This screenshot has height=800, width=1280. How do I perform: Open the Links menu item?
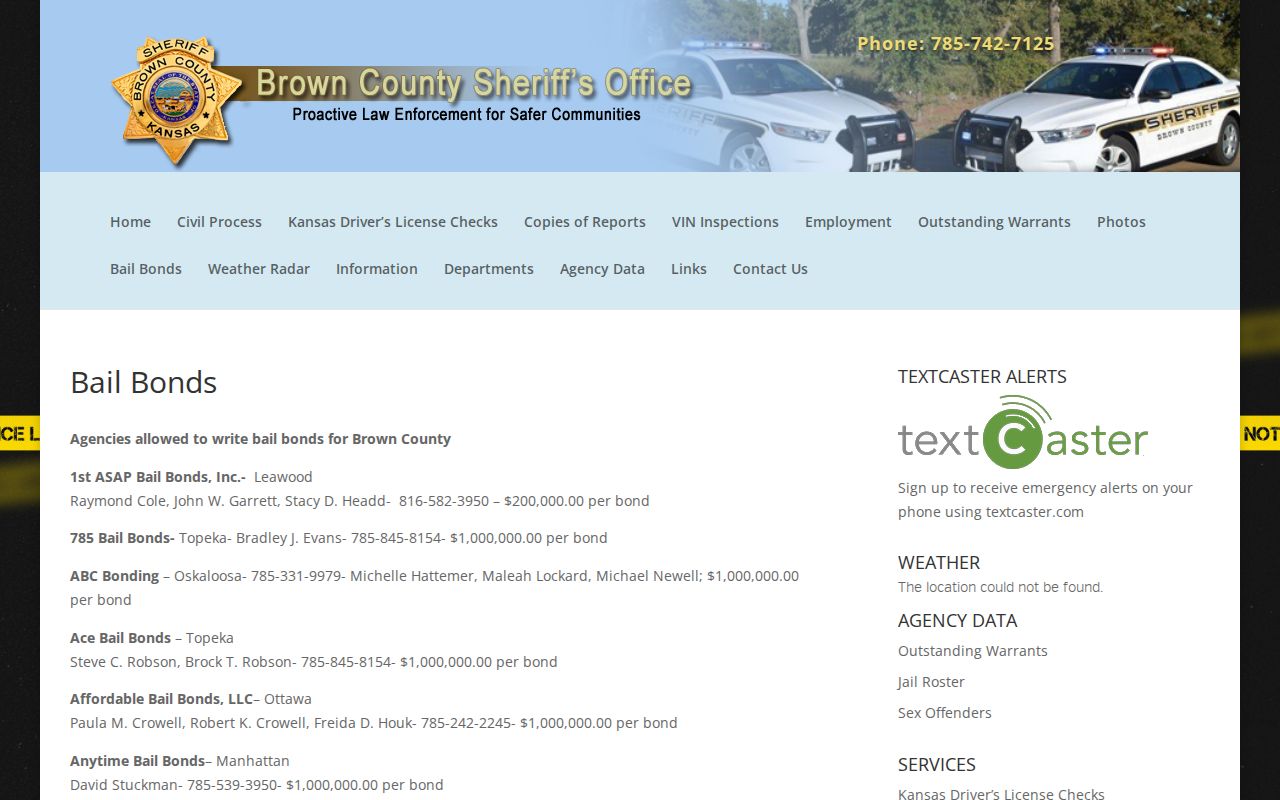tap(689, 269)
